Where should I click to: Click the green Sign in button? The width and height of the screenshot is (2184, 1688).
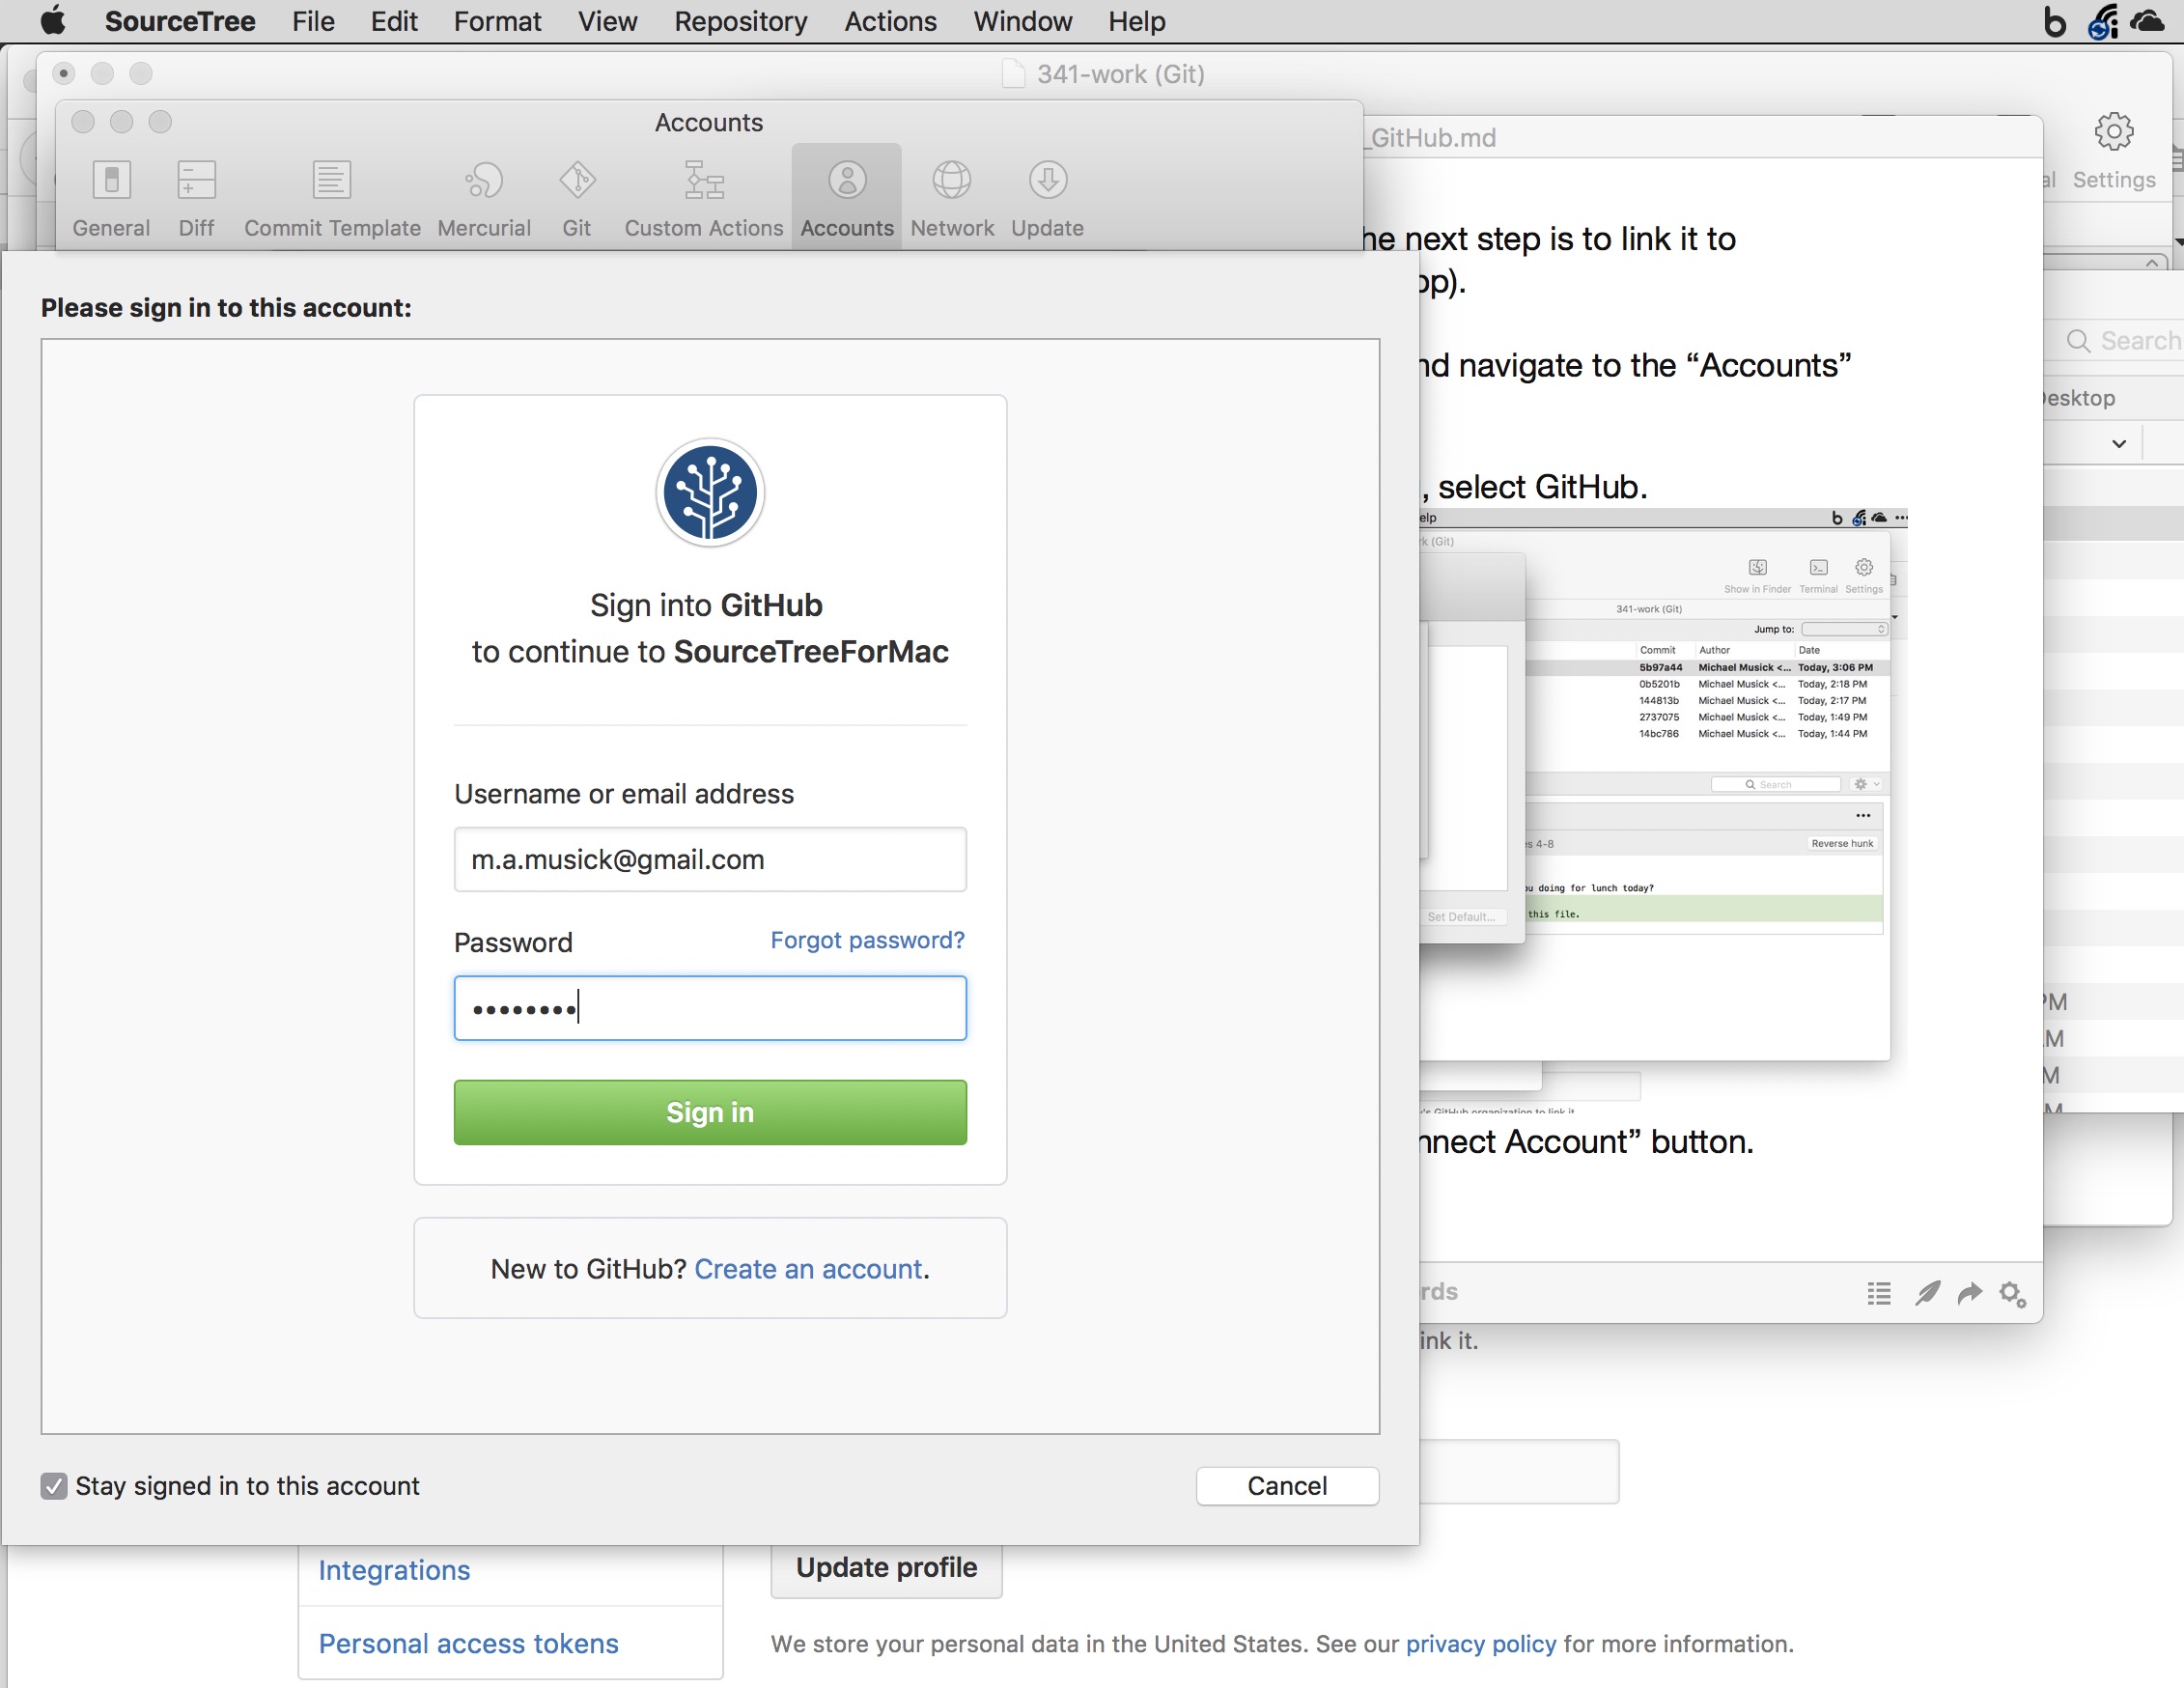click(x=710, y=1112)
